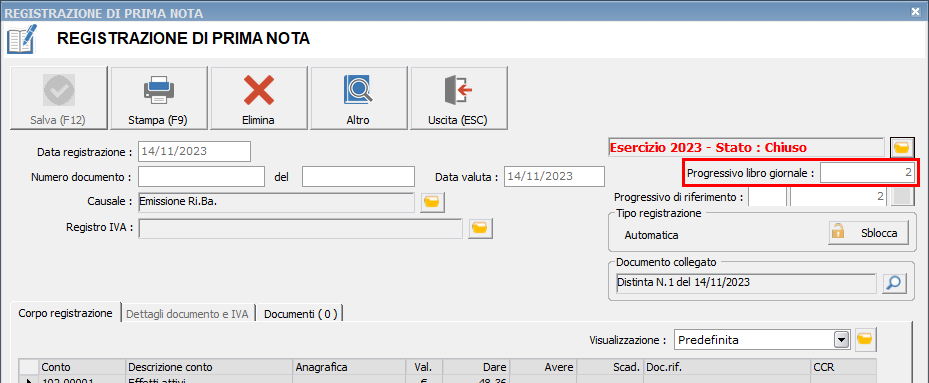
Task: Click the Causale field Emissione Ri.Ba.
Action: coord(276,203)
